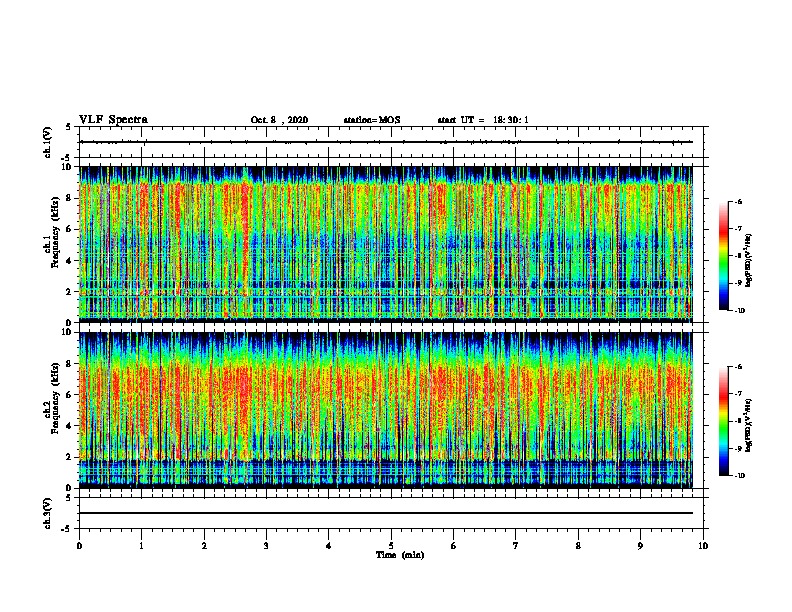Click the "ch.1(V)" axis label
Screen dimensions: 792x612
(48, 142)
